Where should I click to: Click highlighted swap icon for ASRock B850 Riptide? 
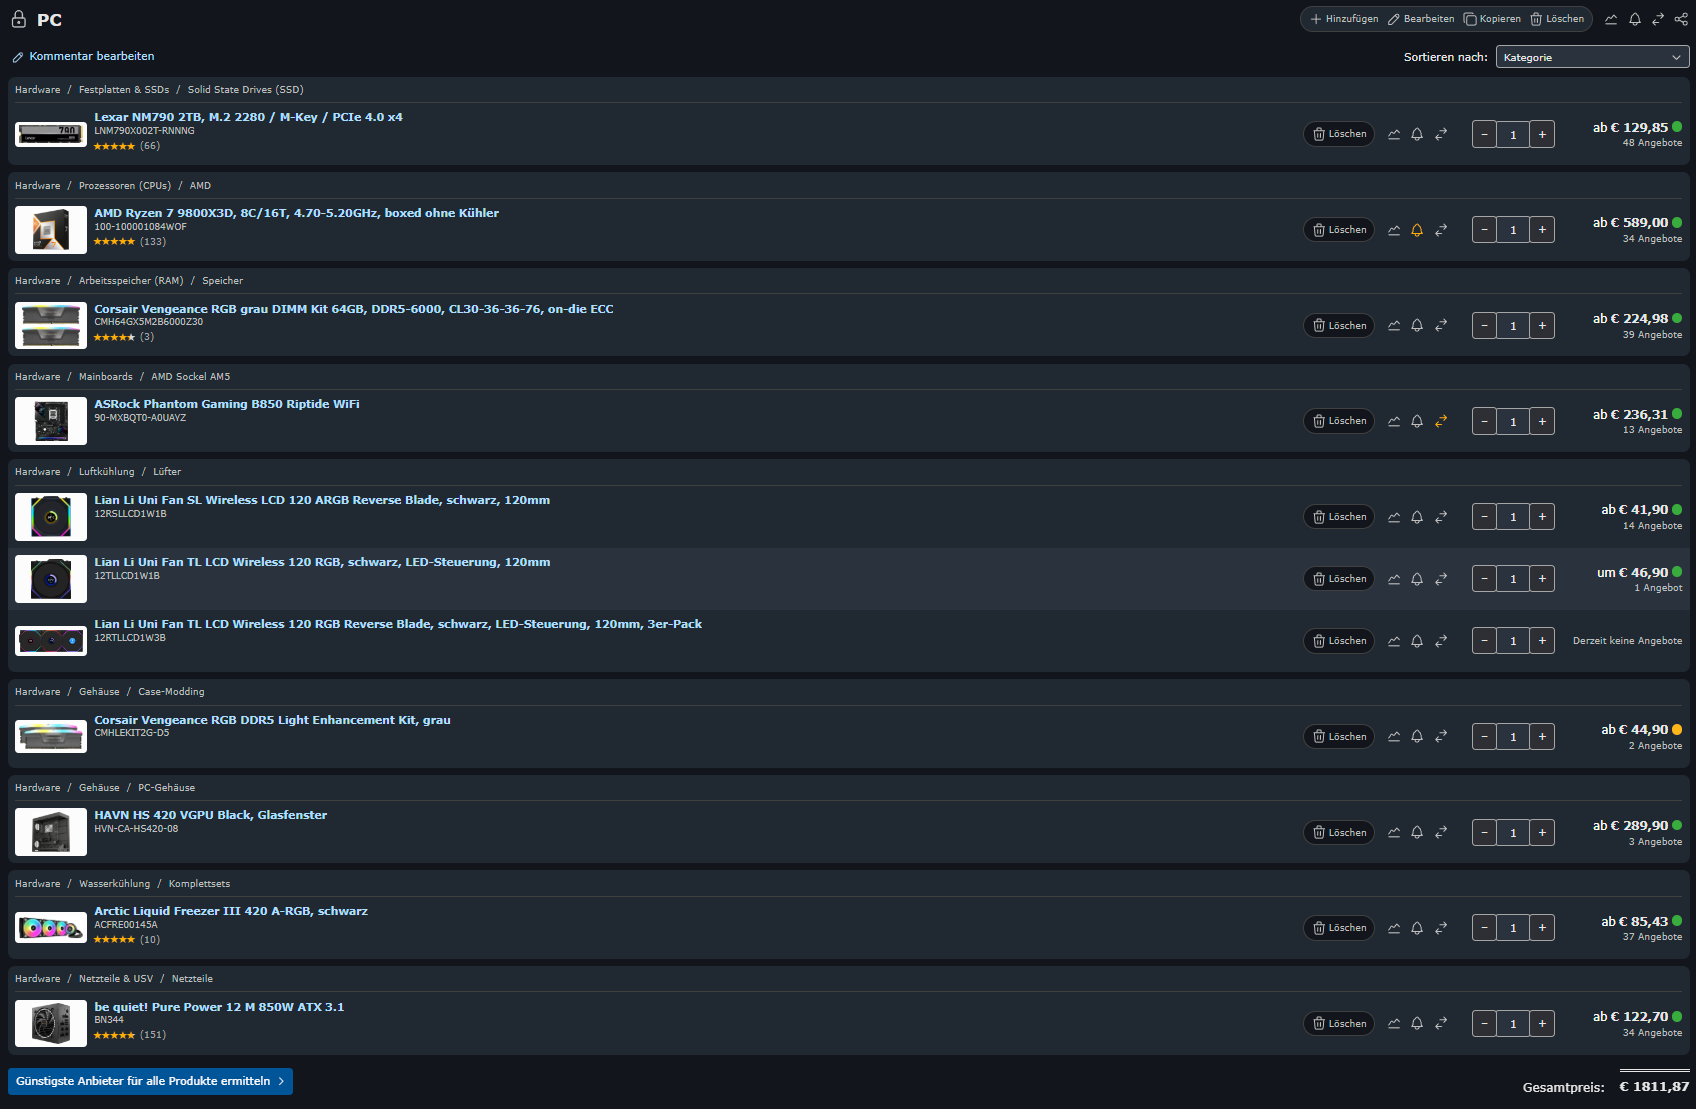tap(1441, 421)
